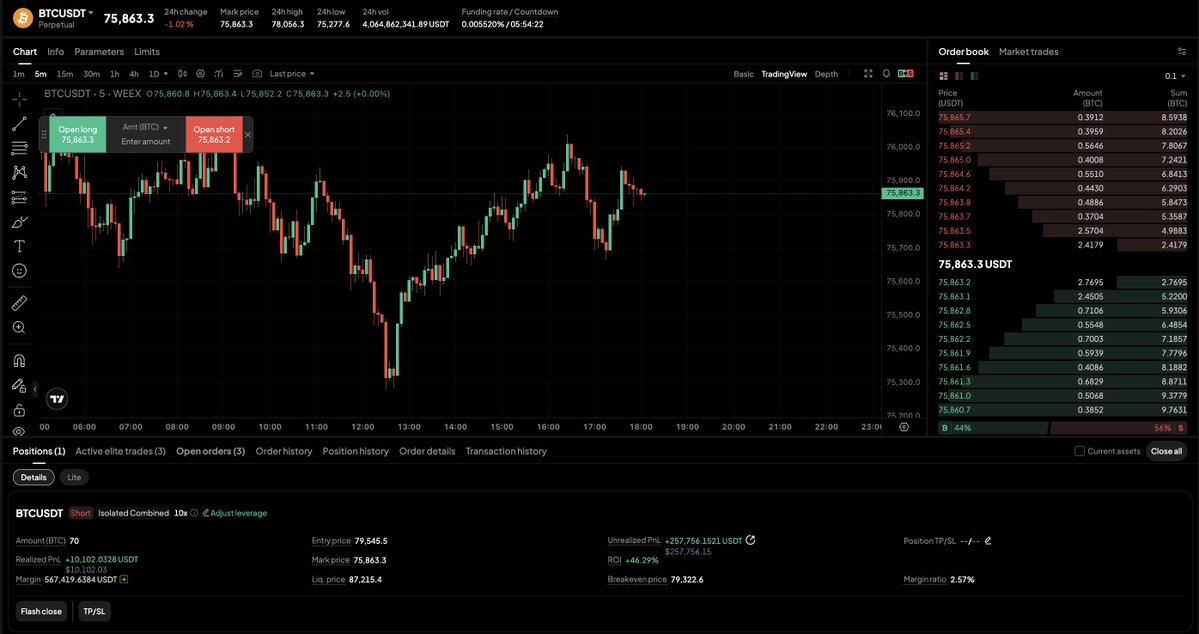Image resolution: width=1199 pixels, height=634 pixels.
Task: Click the Close all button
Action: (x=1166, y=451)
